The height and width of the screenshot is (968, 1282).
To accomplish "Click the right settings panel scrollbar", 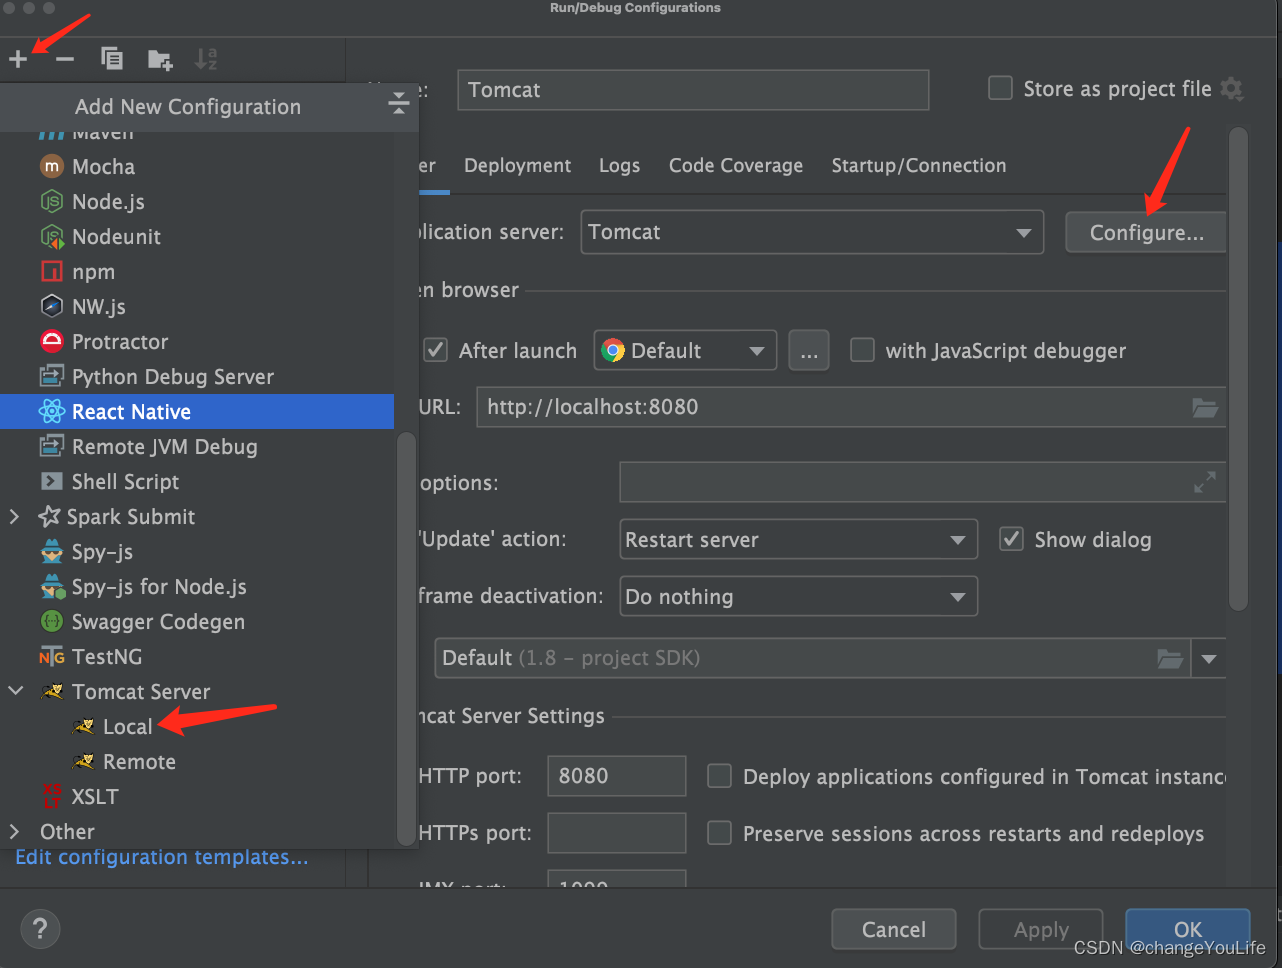I will click(x=1238, y=368).
